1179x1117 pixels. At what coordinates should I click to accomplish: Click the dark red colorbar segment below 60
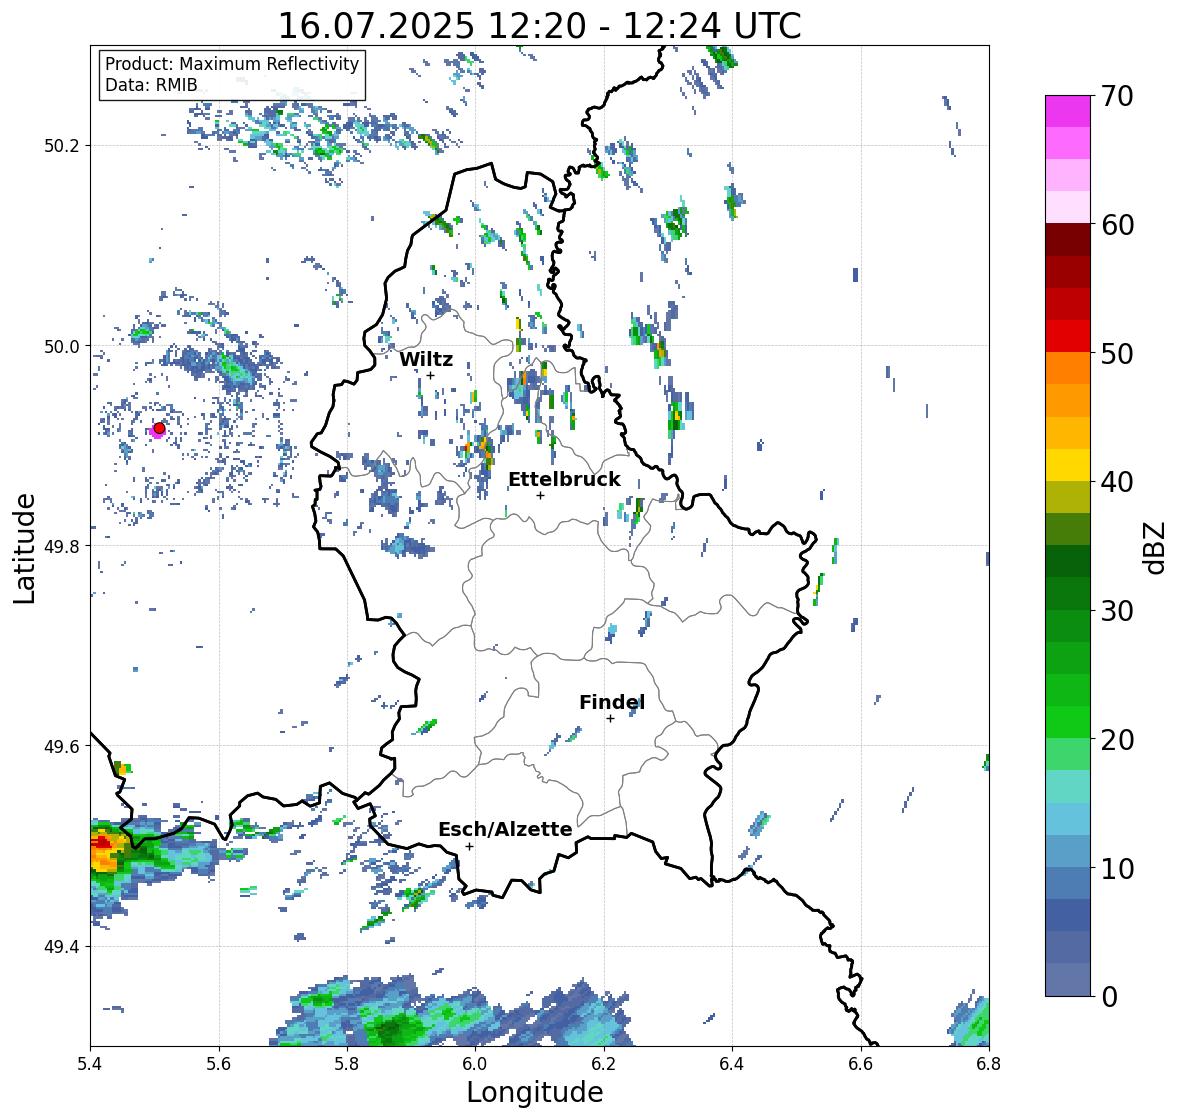tap(1068, 240)
